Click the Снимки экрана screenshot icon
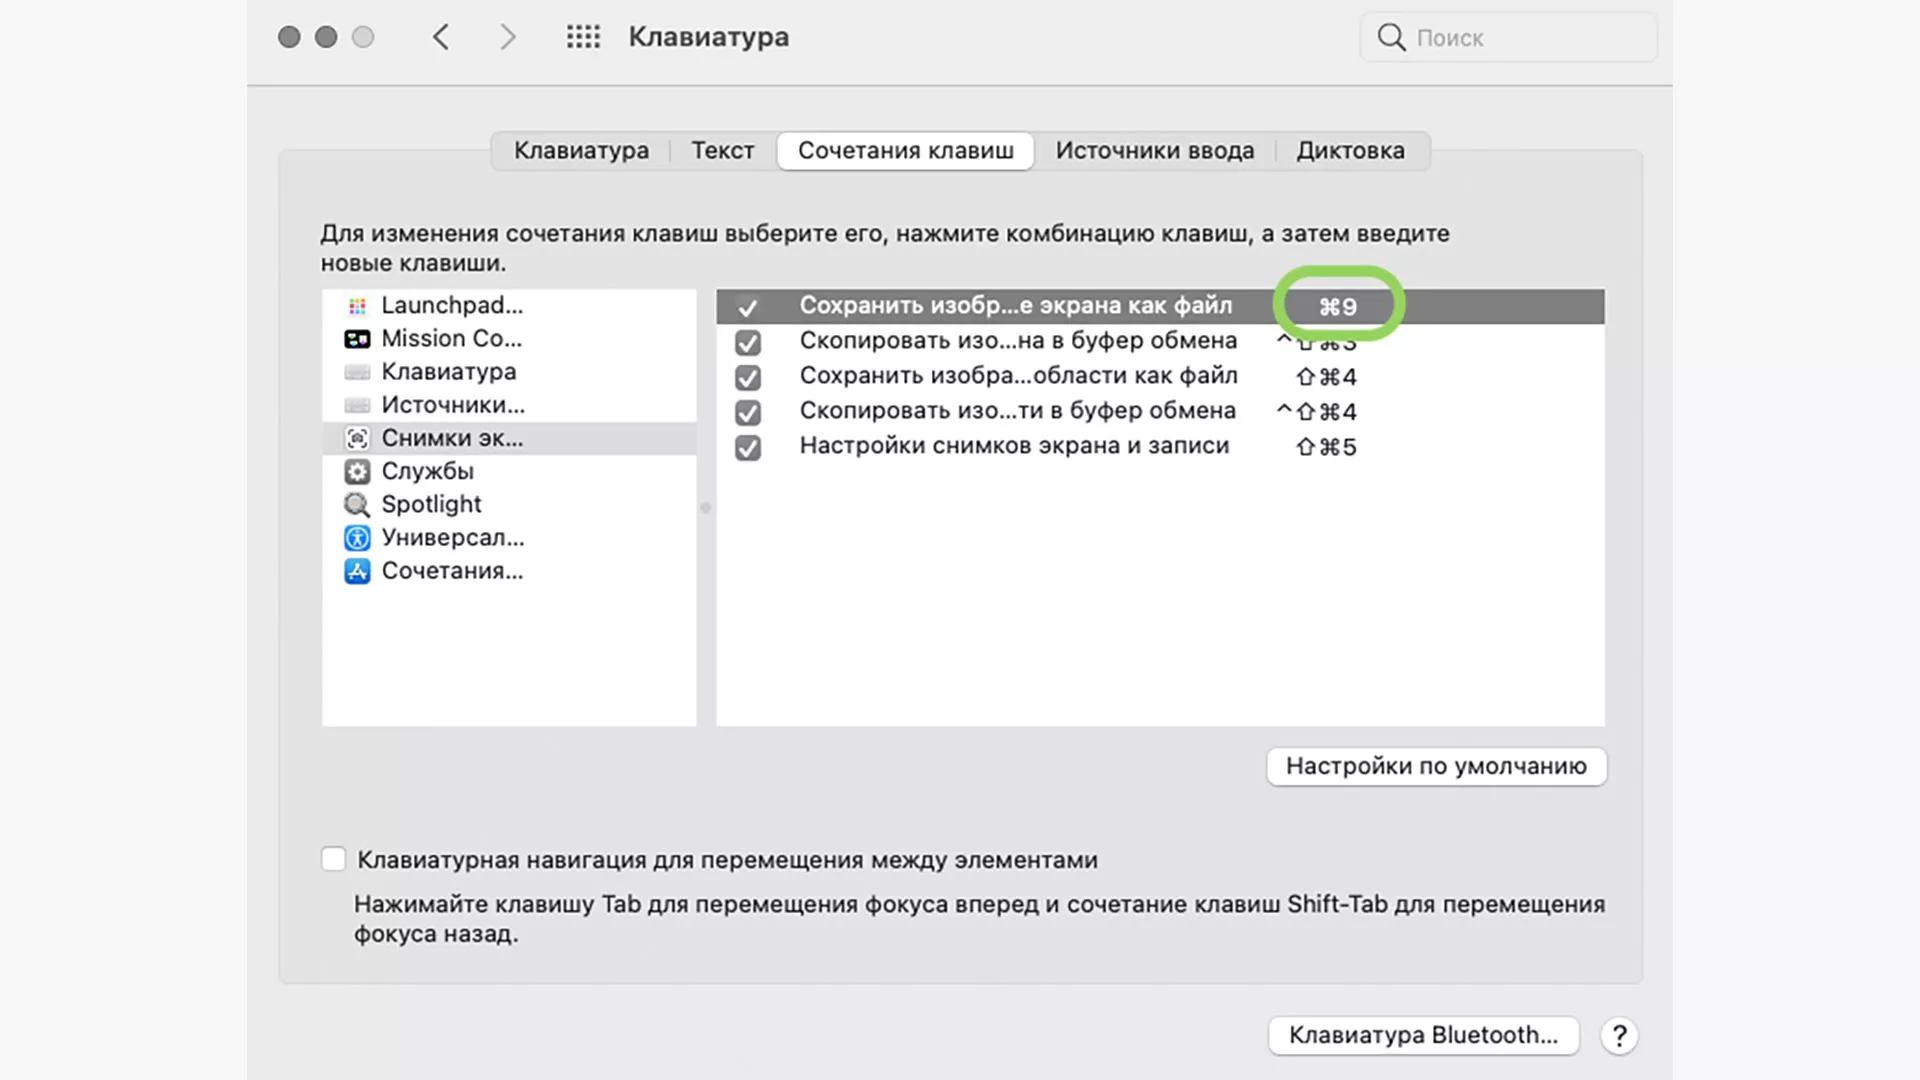 [357, 438]
